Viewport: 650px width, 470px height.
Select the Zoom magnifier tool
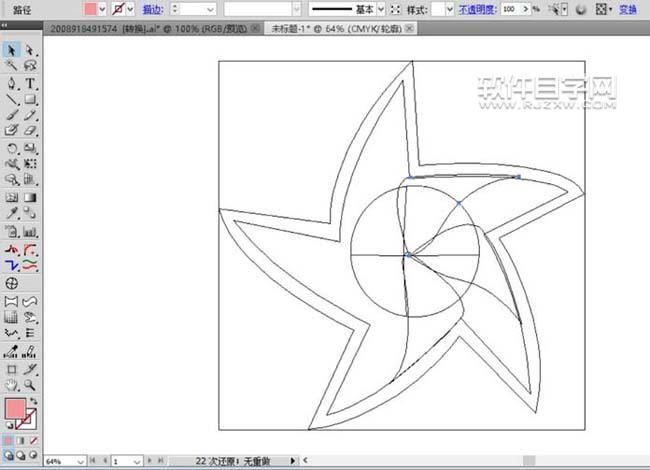coord(29,385)
